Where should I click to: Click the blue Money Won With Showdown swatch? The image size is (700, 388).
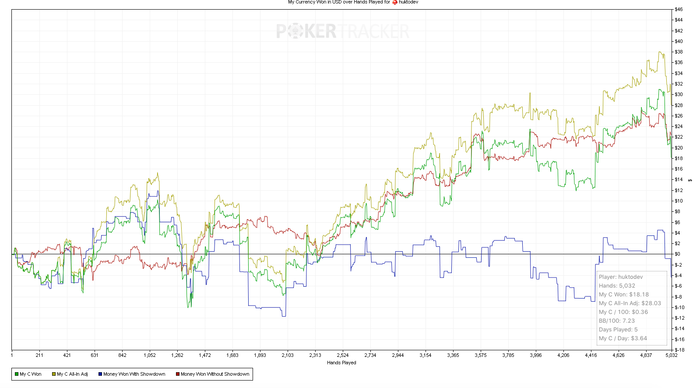(x=100, y=374)
